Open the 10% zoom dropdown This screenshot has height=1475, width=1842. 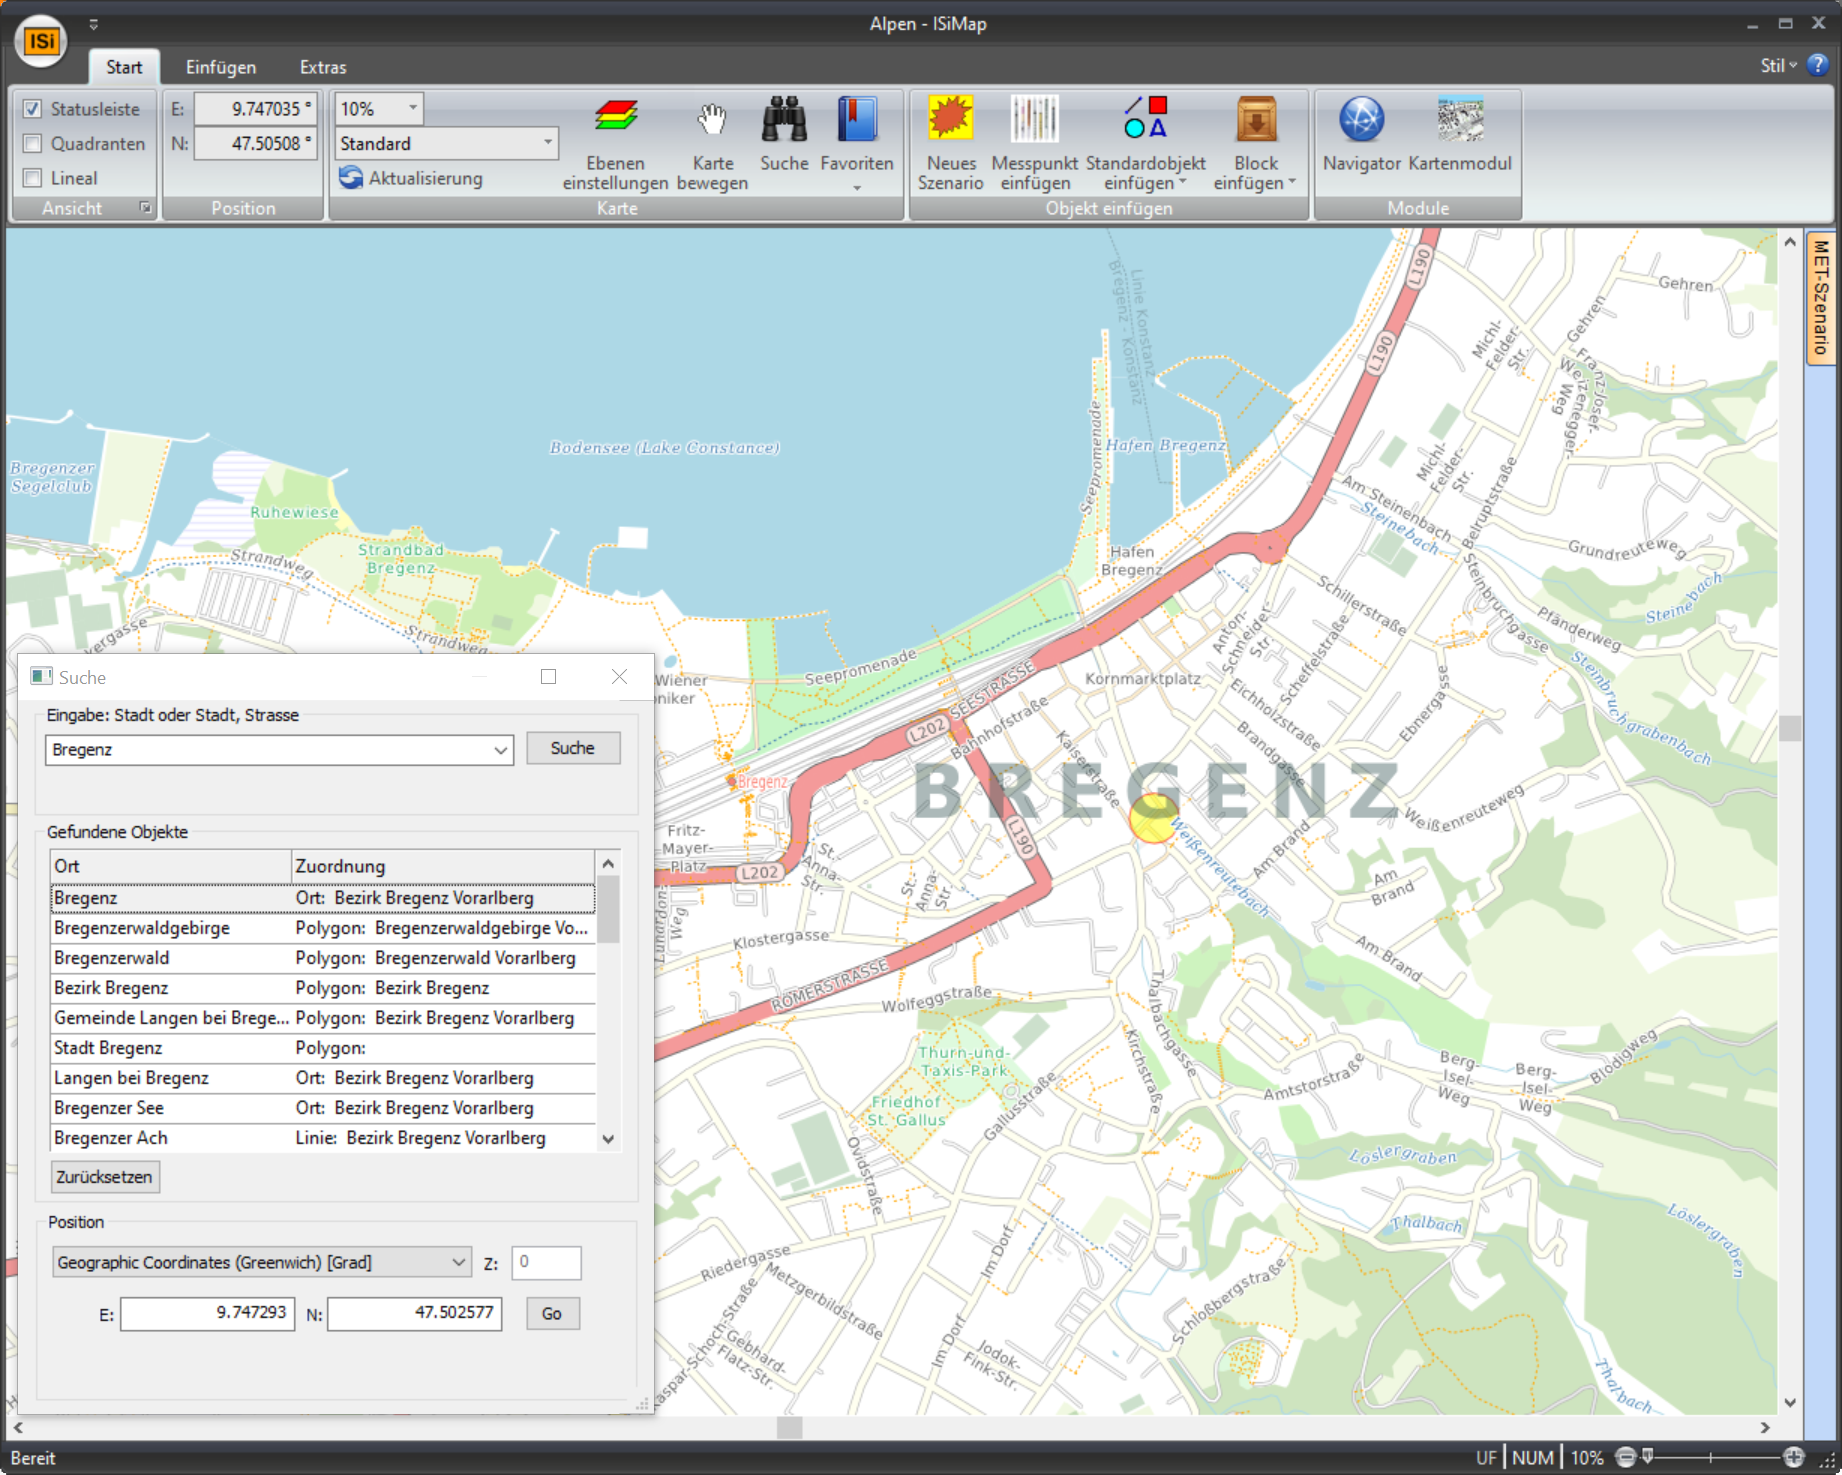[x=412, y=108]
